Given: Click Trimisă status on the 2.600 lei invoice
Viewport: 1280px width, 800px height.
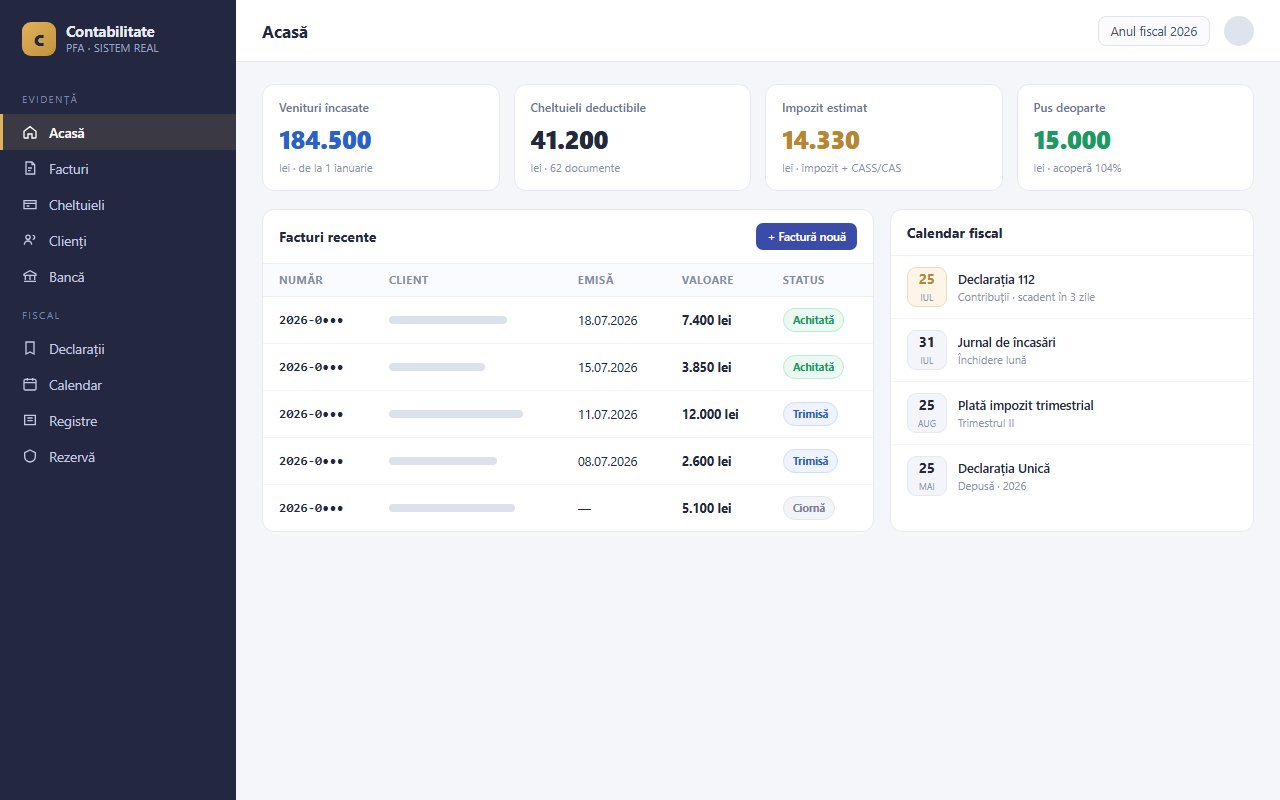Looking at the screenshot, I should click(x=810, y=461).
